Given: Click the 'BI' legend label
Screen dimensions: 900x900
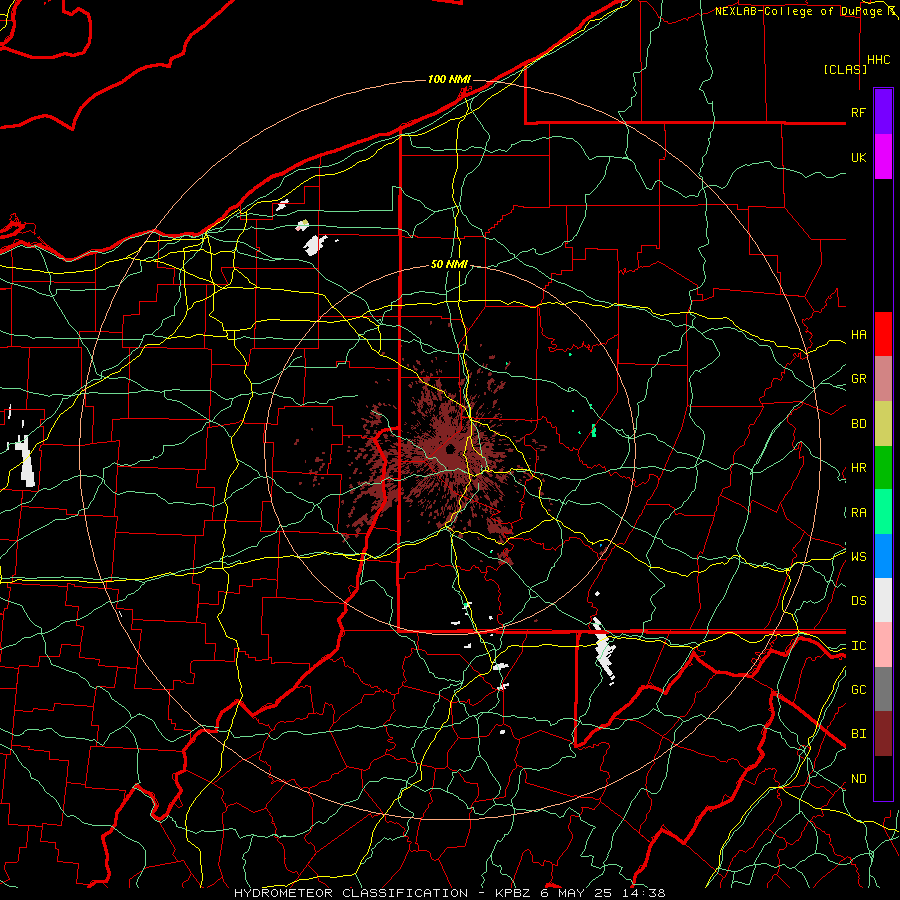Looking at the screenshot, I should pos(858,734).
